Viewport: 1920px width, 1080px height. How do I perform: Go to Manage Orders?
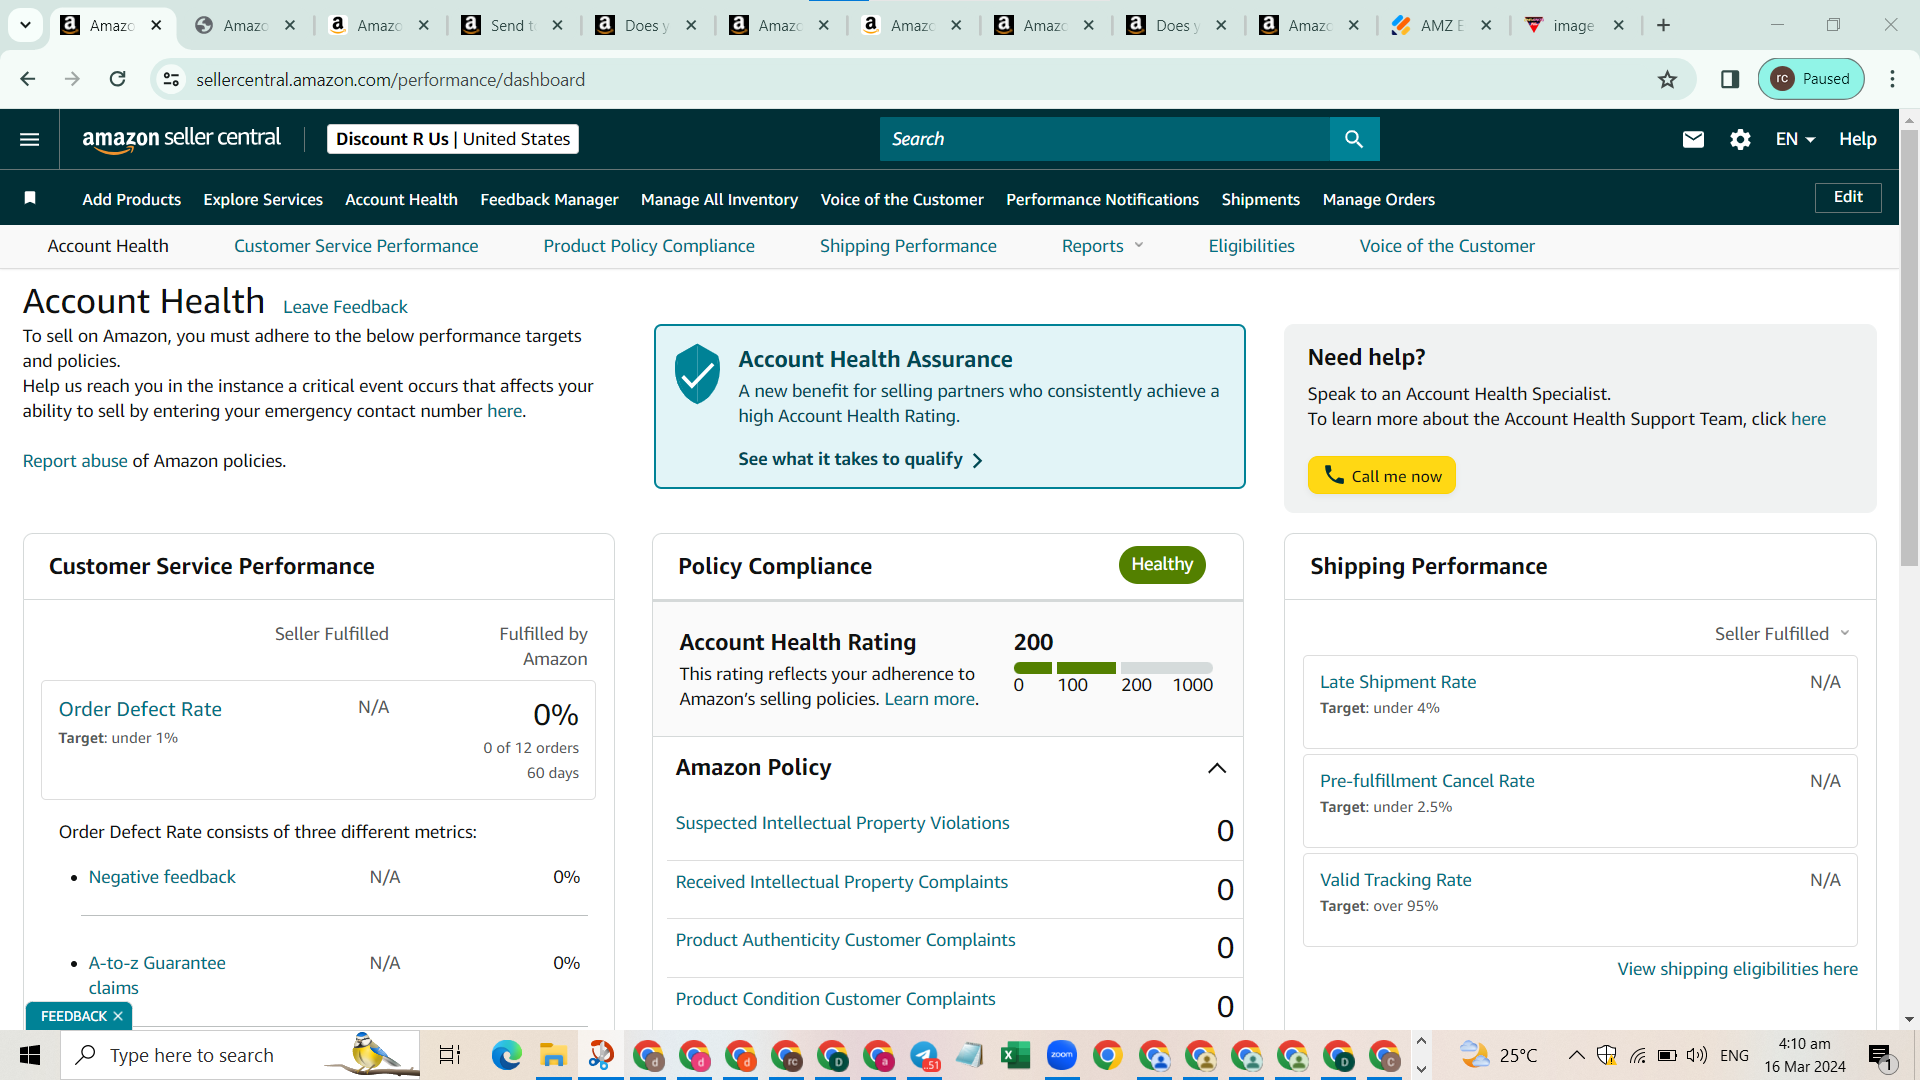(1378, 199)
